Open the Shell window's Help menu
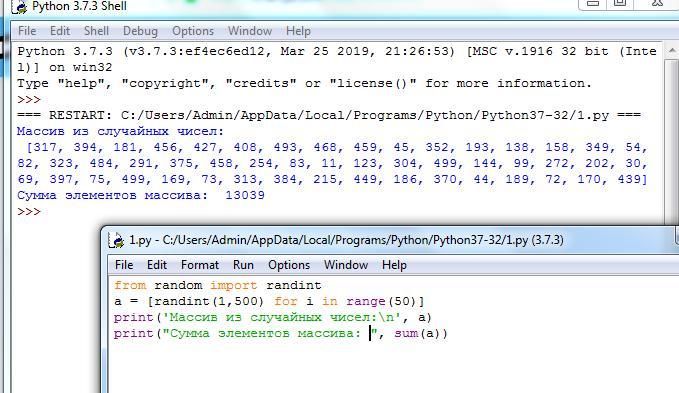Screen dimensions: 679x393 click(x=298, y=31)
